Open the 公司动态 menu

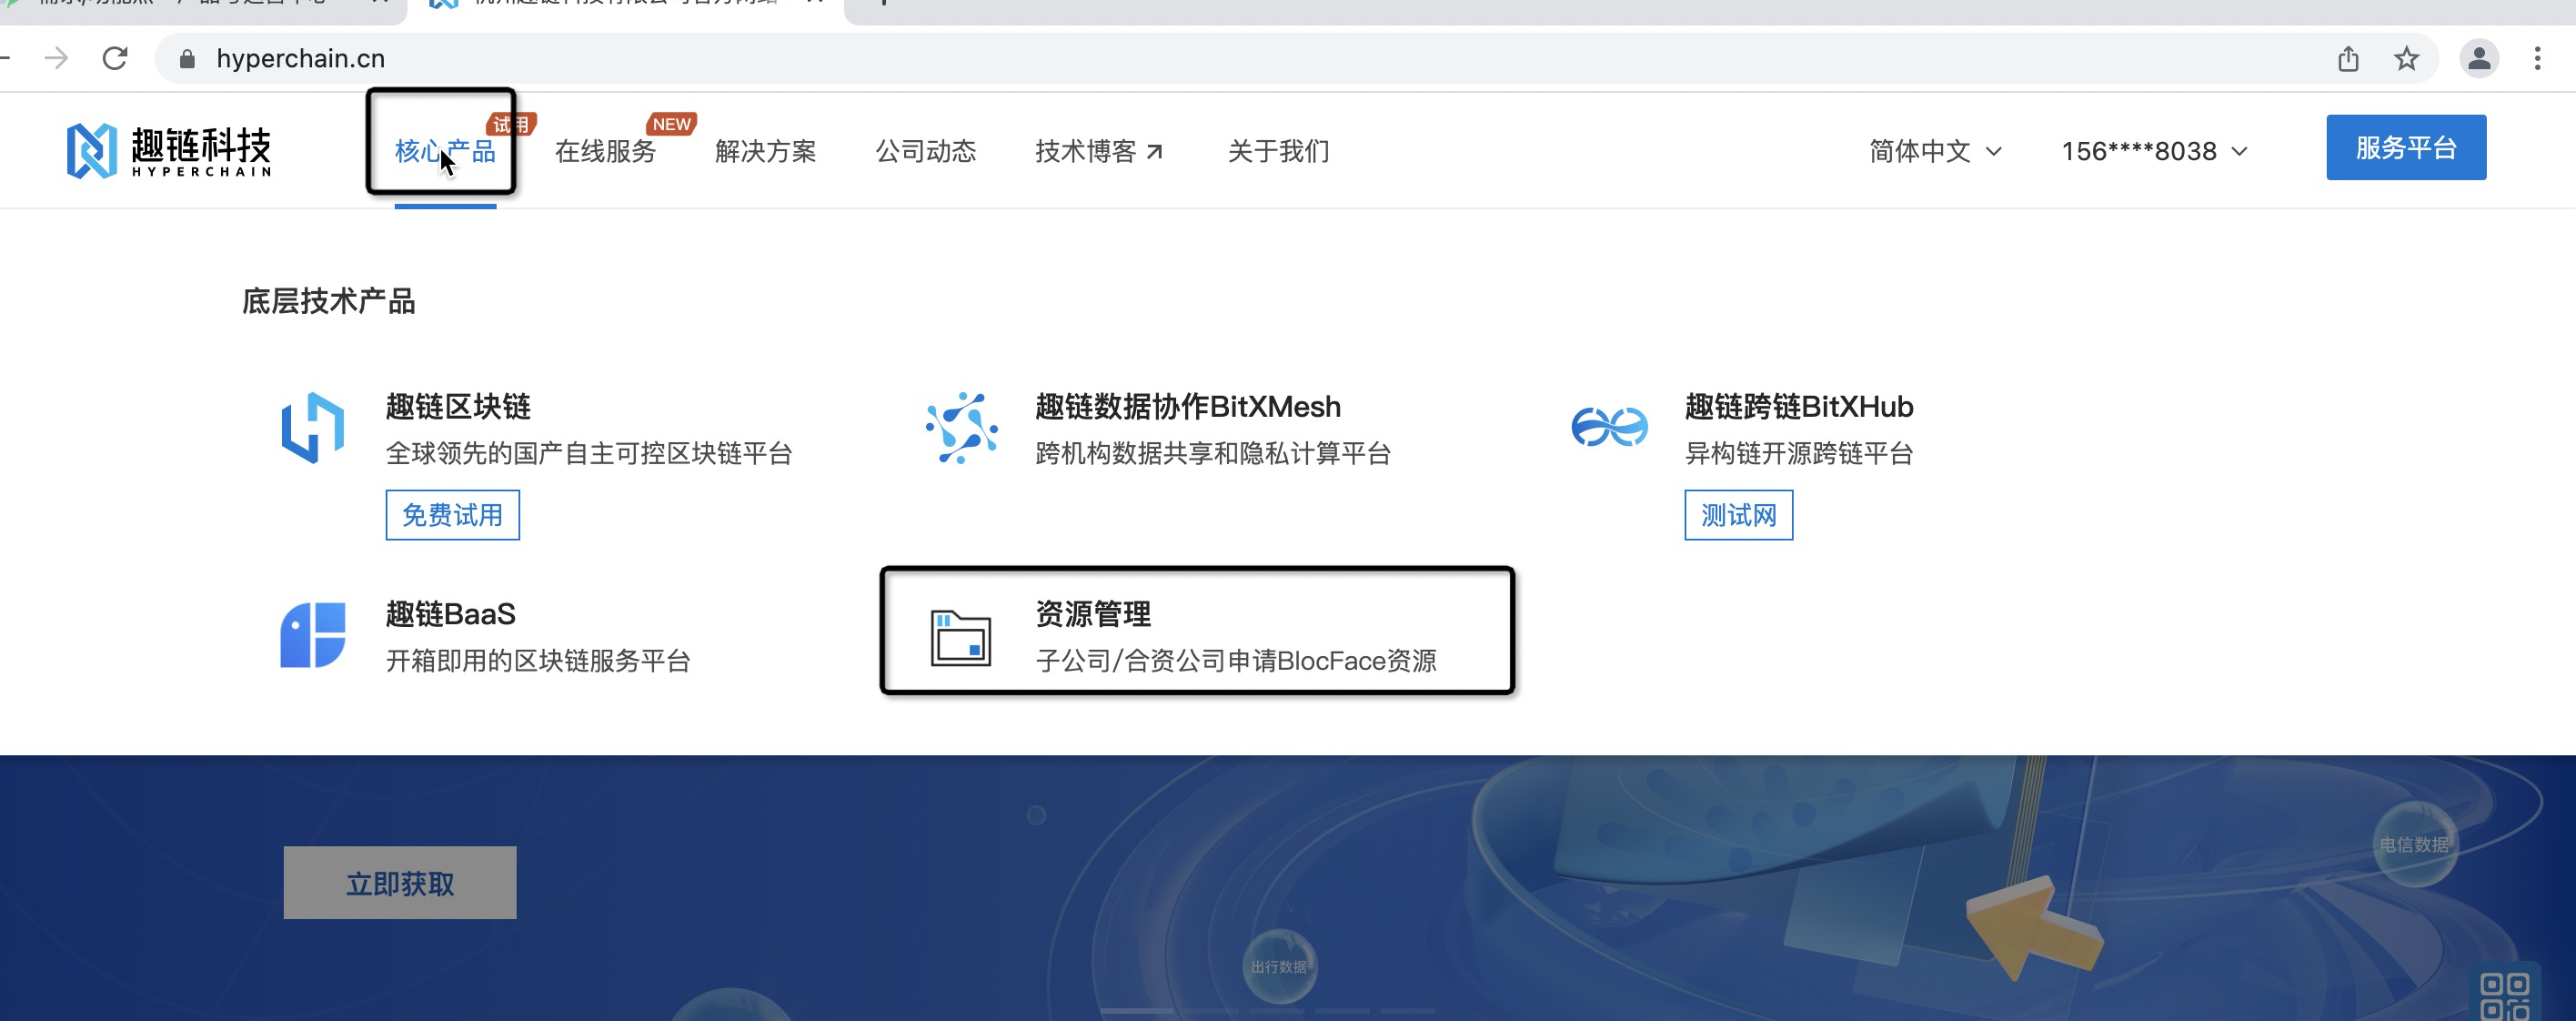926,151
